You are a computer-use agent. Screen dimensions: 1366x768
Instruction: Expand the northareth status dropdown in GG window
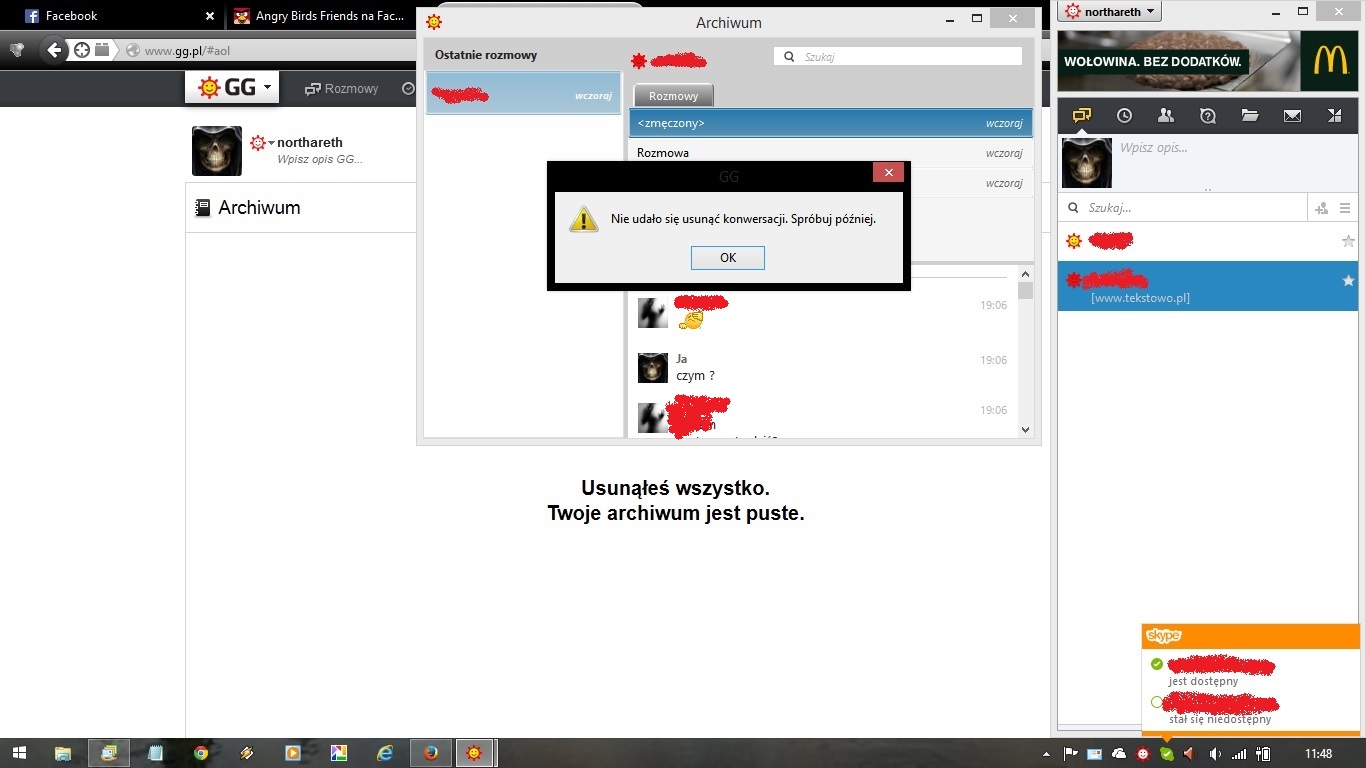pos(1110,12)
